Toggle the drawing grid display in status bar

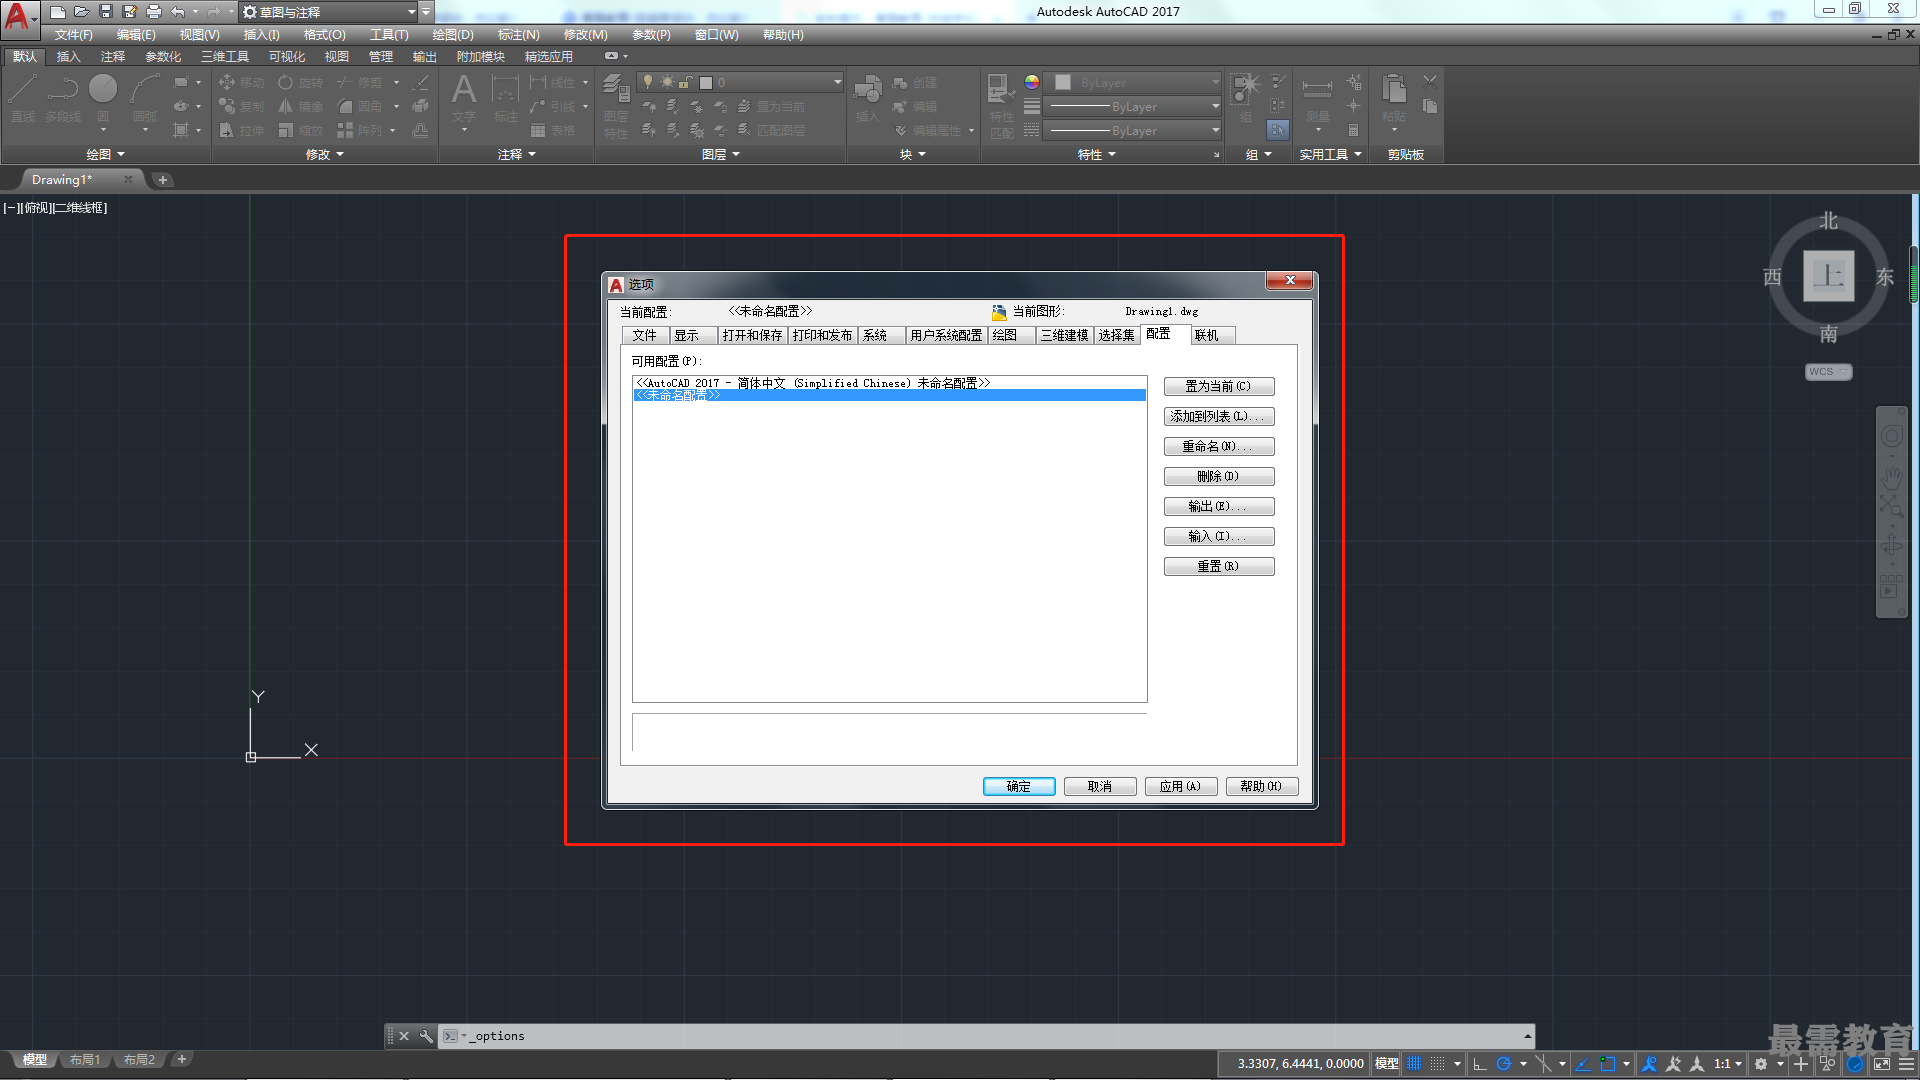[1414, 1064]
